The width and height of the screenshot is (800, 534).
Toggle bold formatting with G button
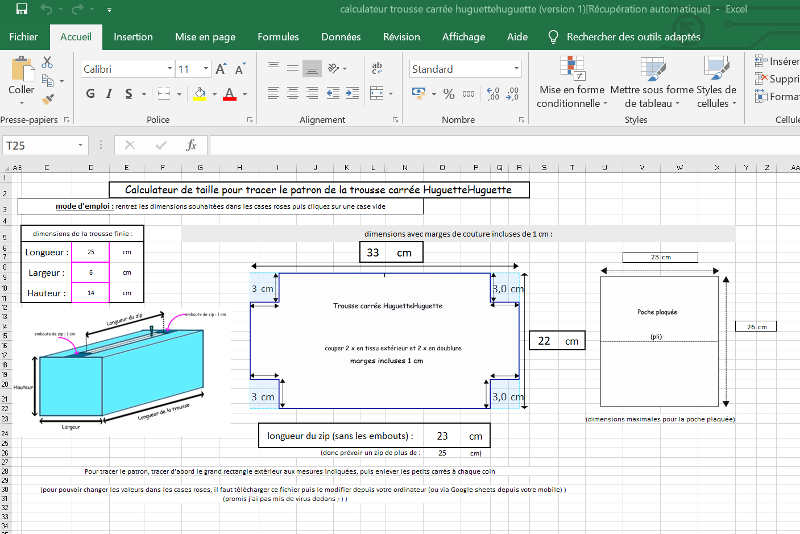coord(90,94)
